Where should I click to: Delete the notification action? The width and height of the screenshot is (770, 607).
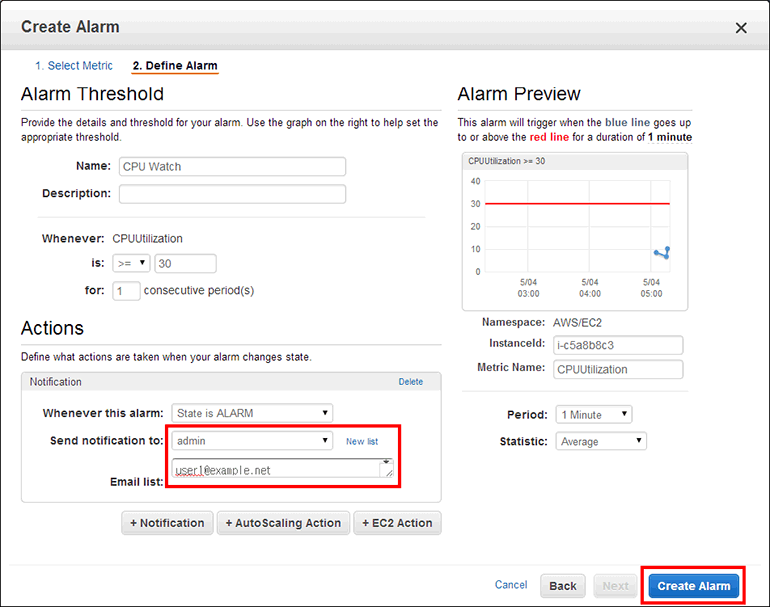pos(410,382)
